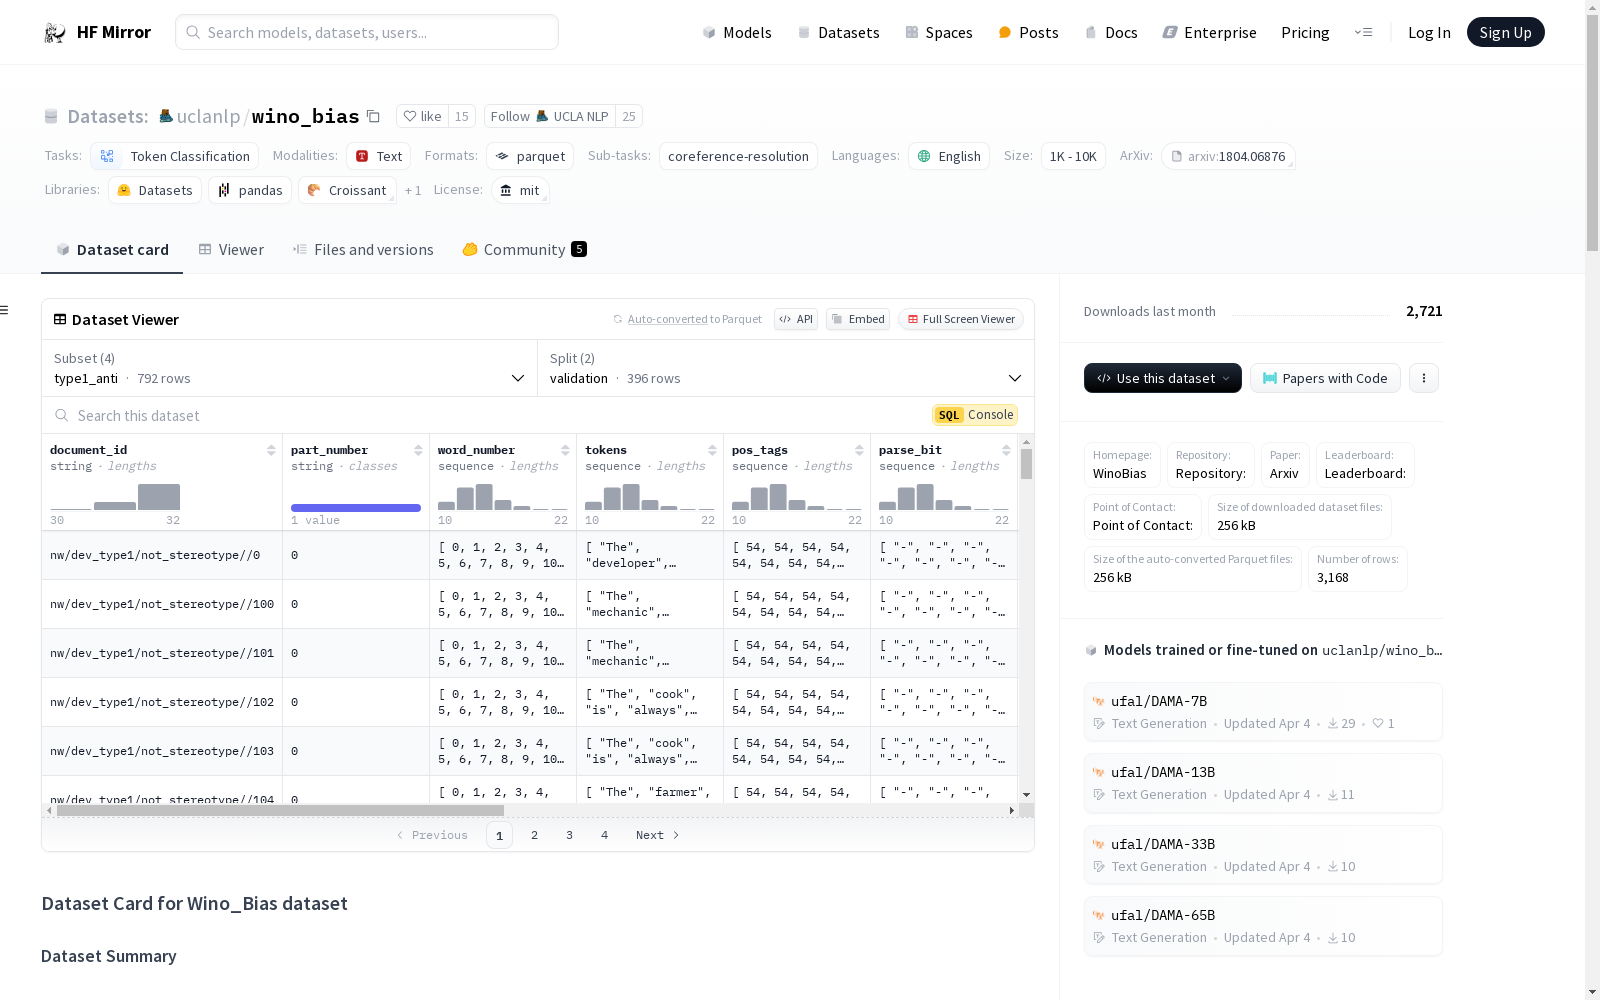This screenshot has height=1000, width=1600.
Task: Open Enterprise in the top navigation
Action: pos(1209,32)
